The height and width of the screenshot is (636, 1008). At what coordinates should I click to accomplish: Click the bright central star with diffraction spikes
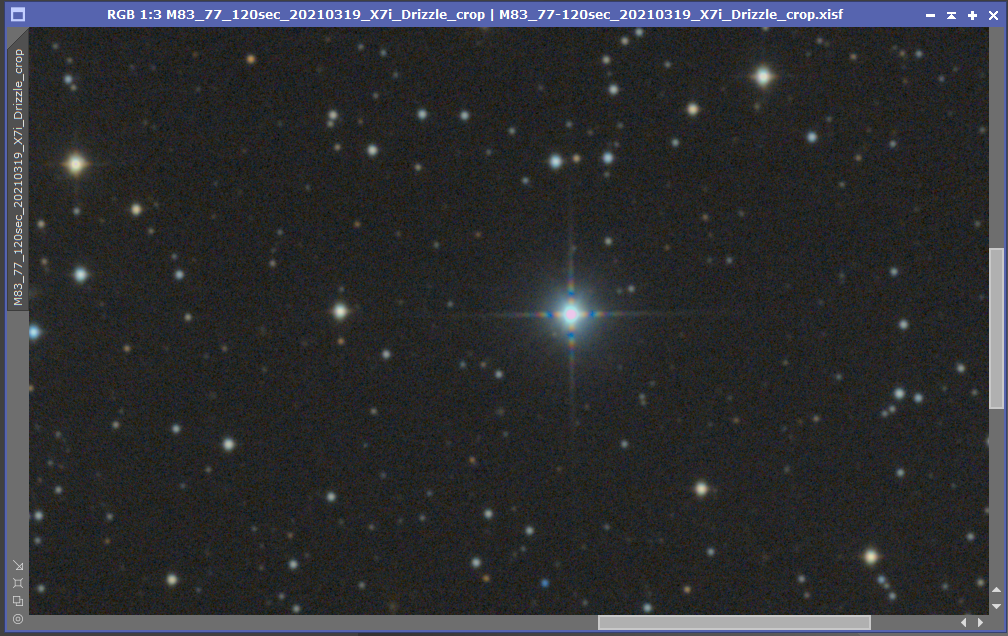tap(571, 314)
